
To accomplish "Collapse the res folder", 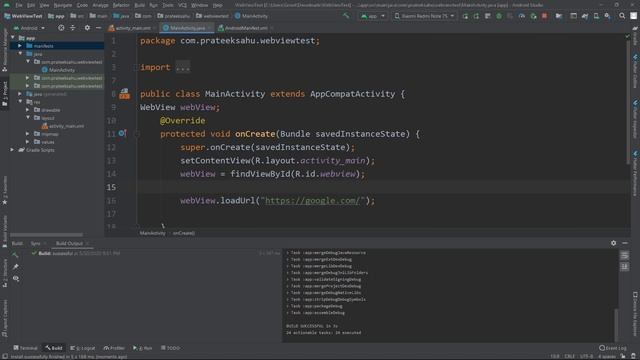I will 20,102.
